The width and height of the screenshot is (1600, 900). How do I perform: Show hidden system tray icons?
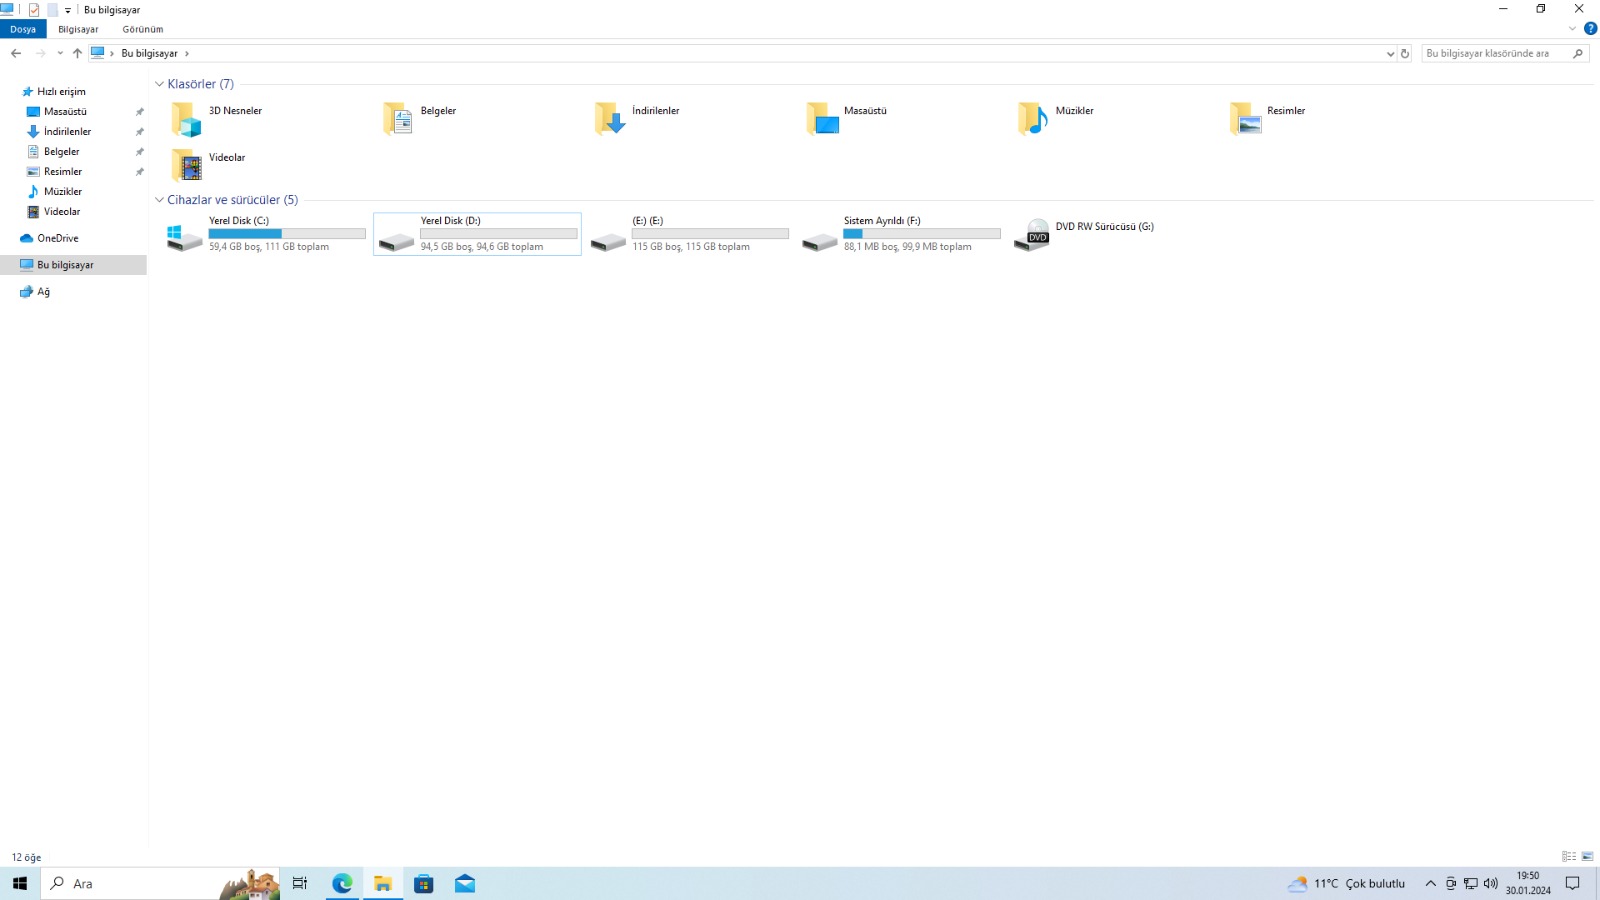point(1430,884)
